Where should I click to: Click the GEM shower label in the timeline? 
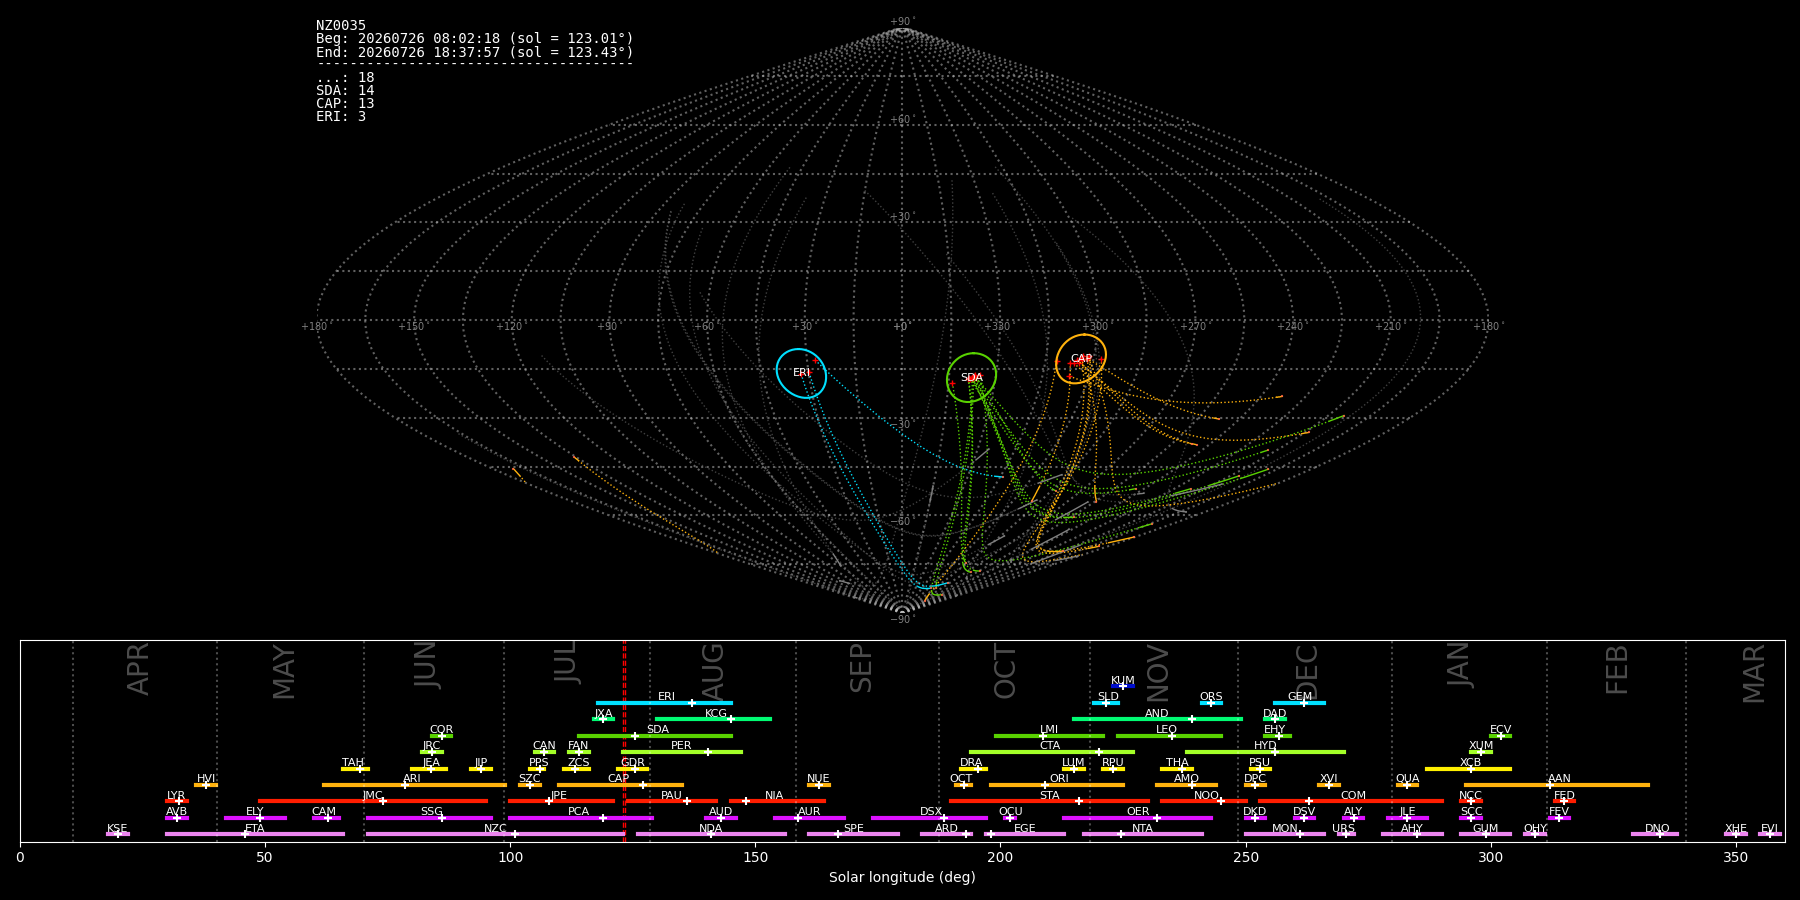pyautogui.click(x=1300, y=697)
